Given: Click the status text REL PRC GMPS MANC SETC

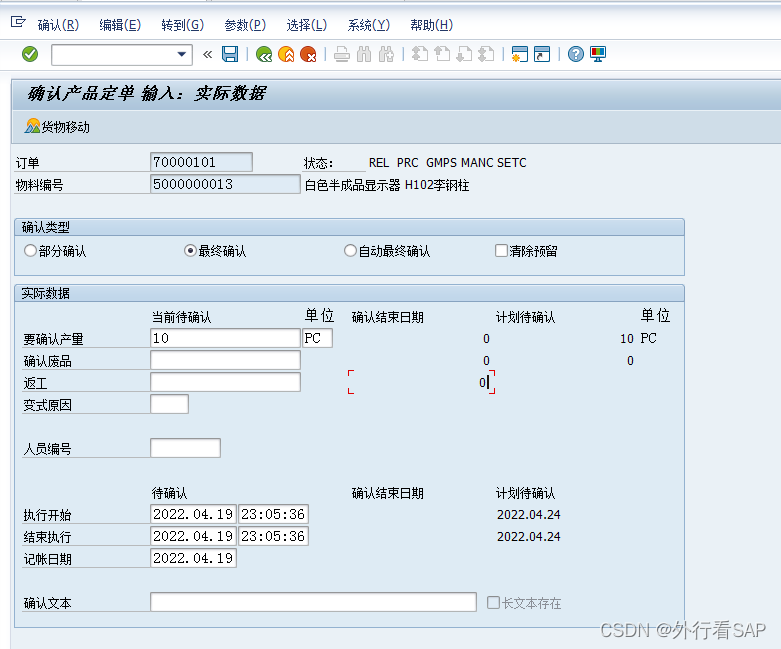Looking at the screenshot, I should 447,163.
